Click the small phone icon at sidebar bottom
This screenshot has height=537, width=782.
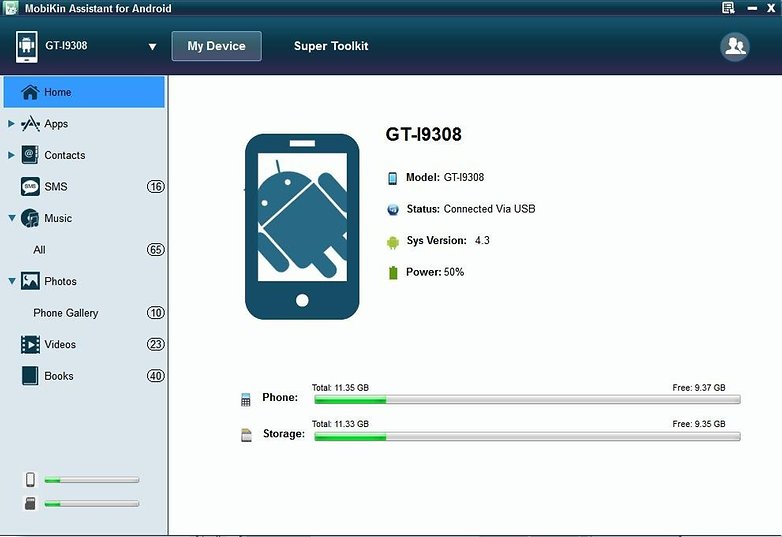[x=30, y=479]
